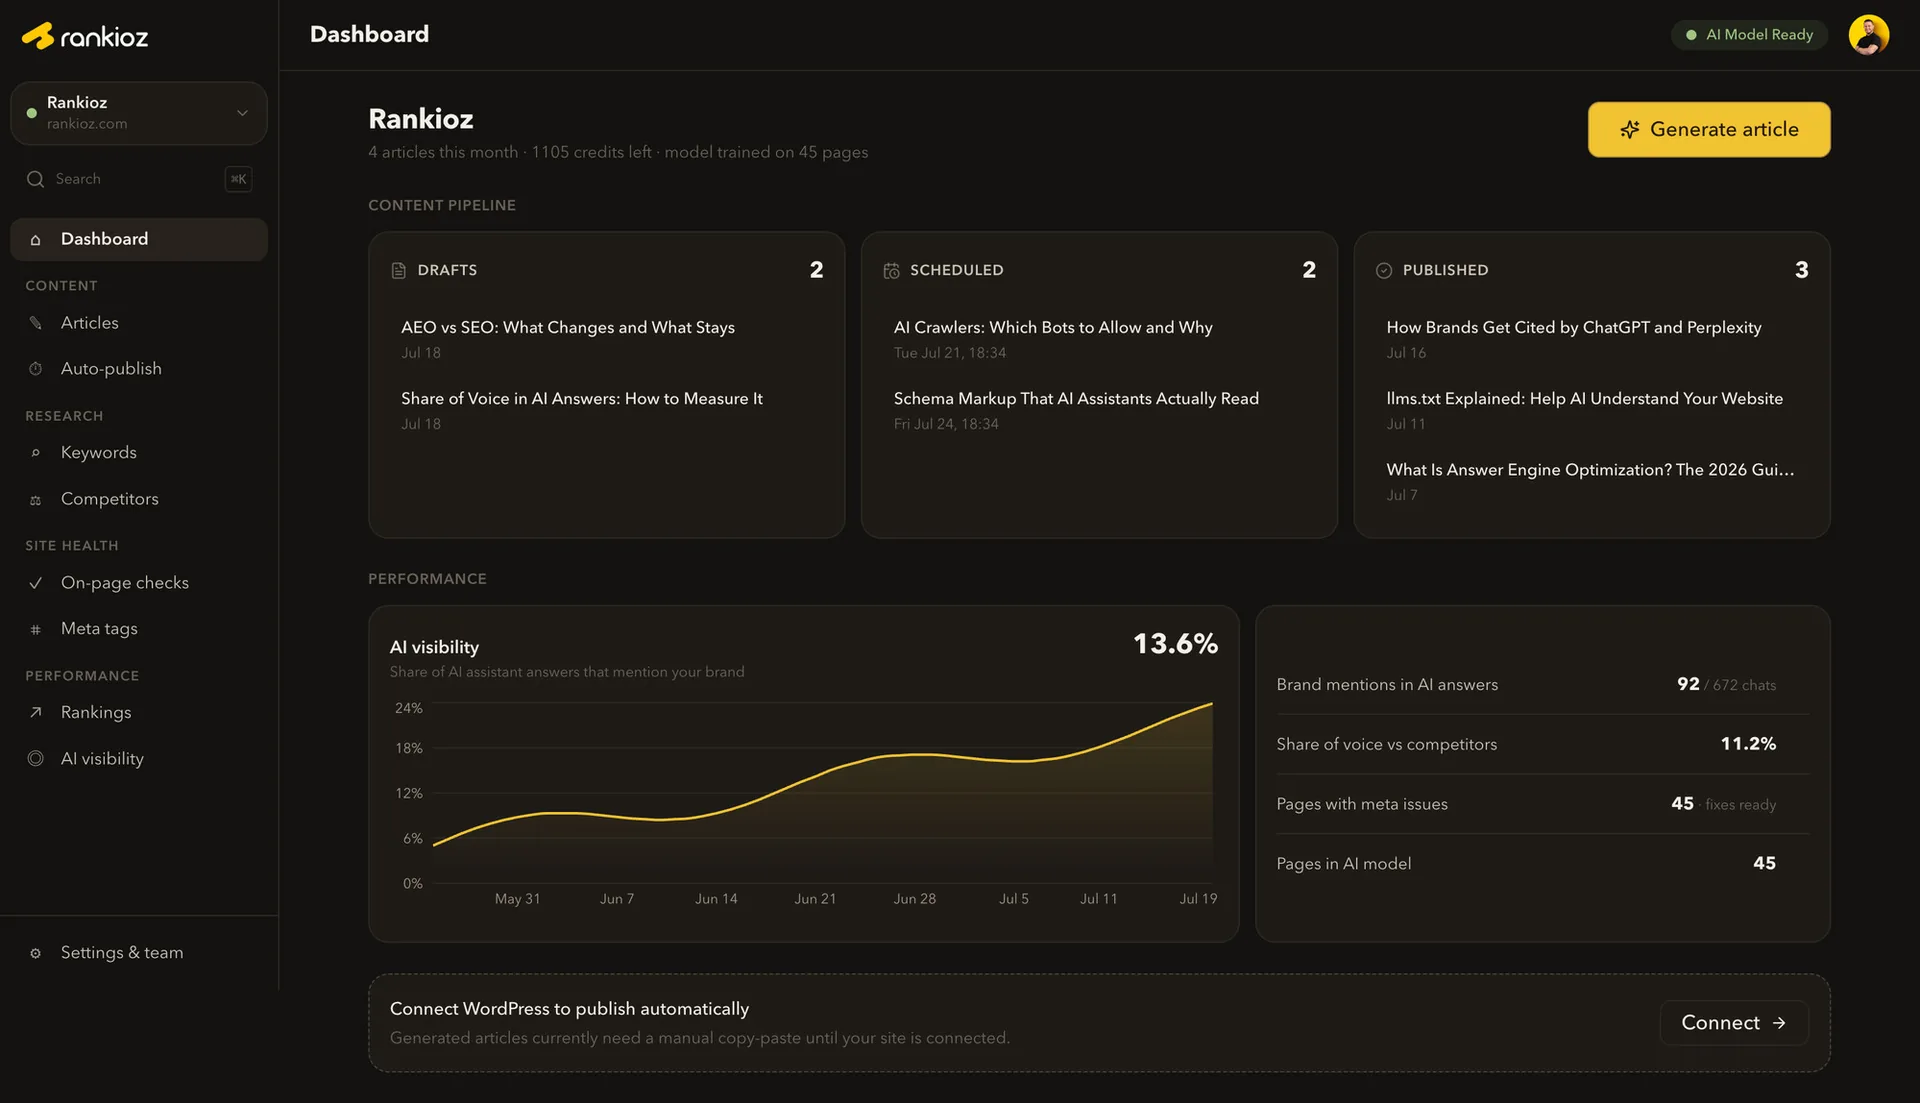Click the Published count 3
This screenshot has height=1103, width=1920.
1801,270
